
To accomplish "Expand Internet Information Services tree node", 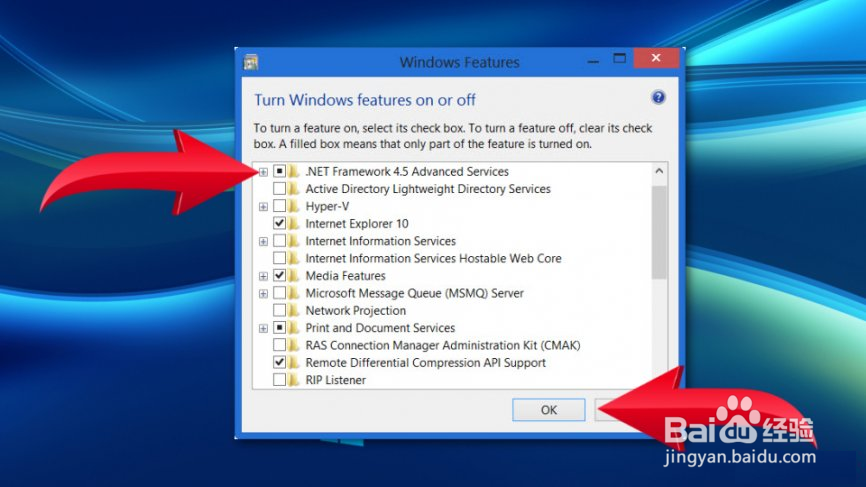I will (263, 242).
